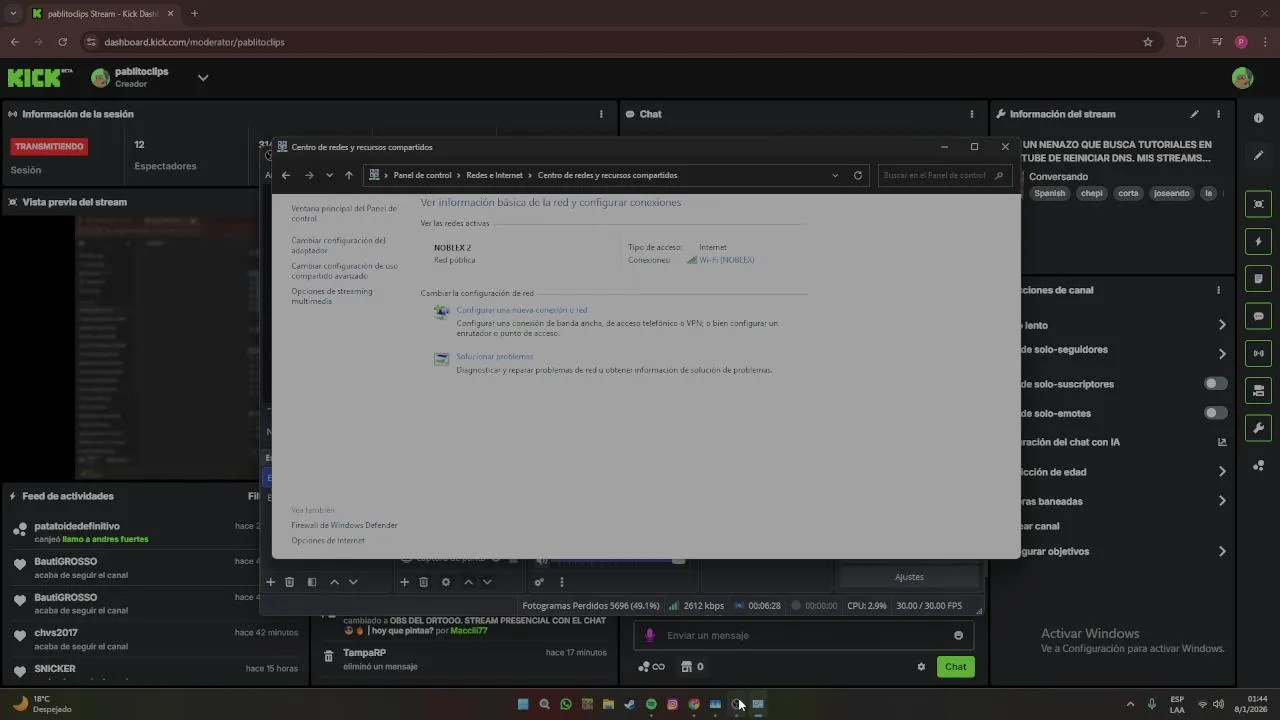1280x720 pixels.
Task: Open emoji picker in chat message box
Action: (958, 635)
